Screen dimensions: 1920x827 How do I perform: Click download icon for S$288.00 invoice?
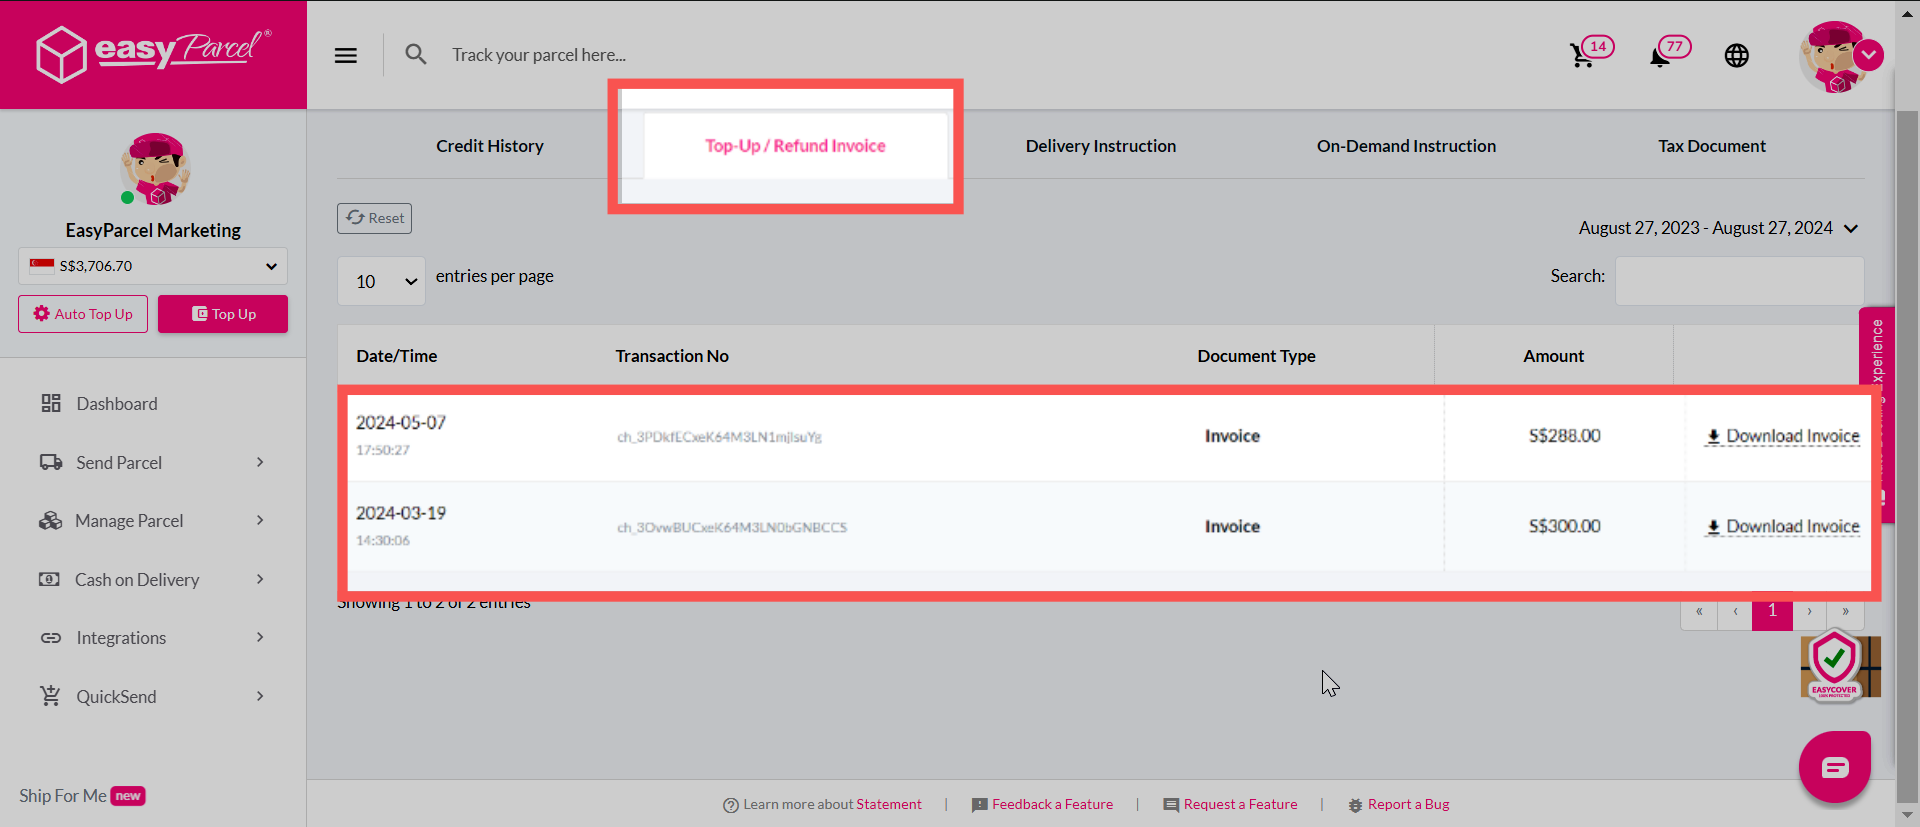pyautogui.click(x=1713, y=436)
